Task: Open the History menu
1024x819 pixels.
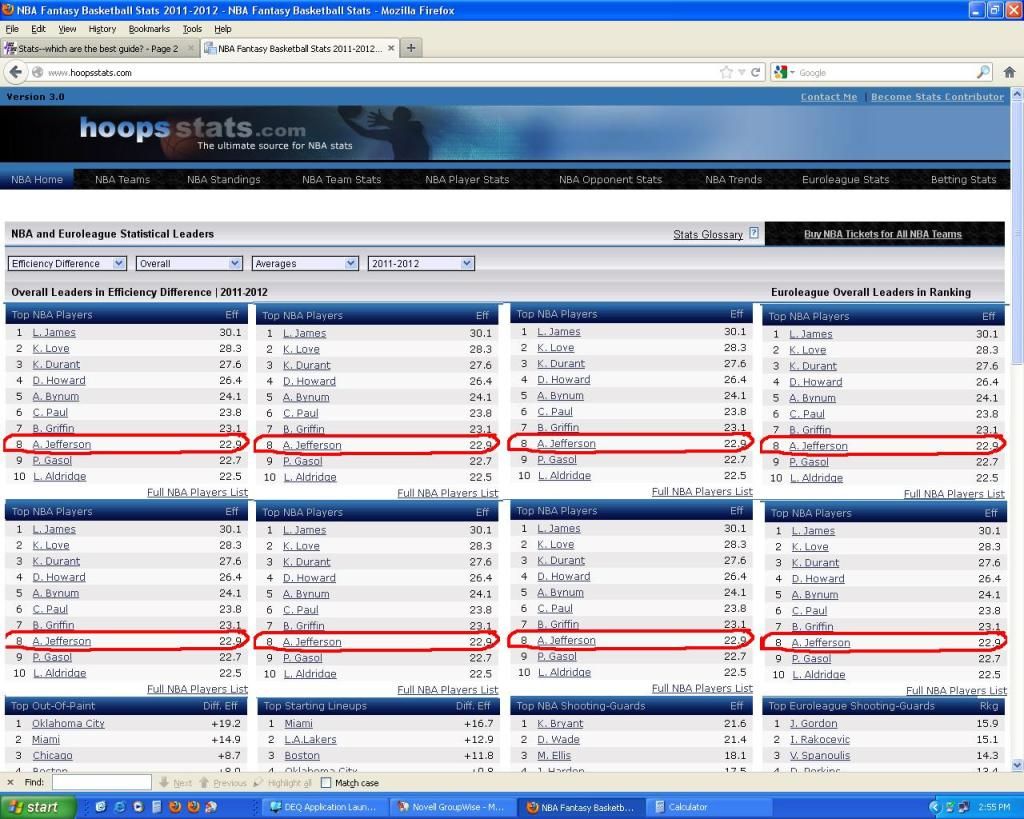Action: coord(103,29)
